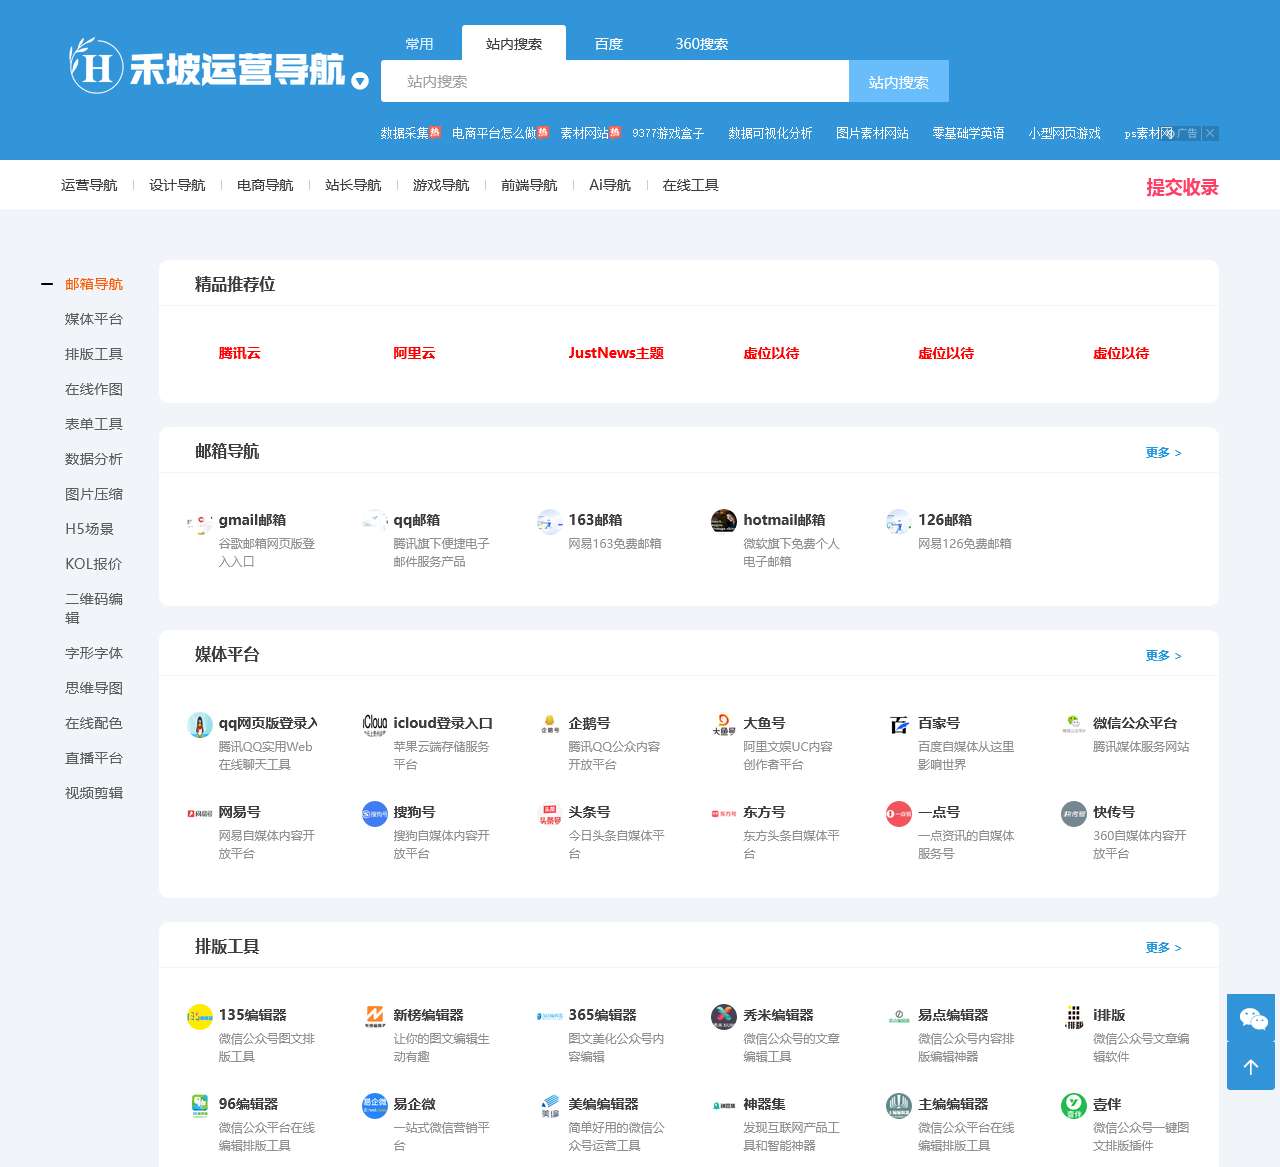Click the 图片素材网站 ad link

pyautogui.click(x=872, y=133)
